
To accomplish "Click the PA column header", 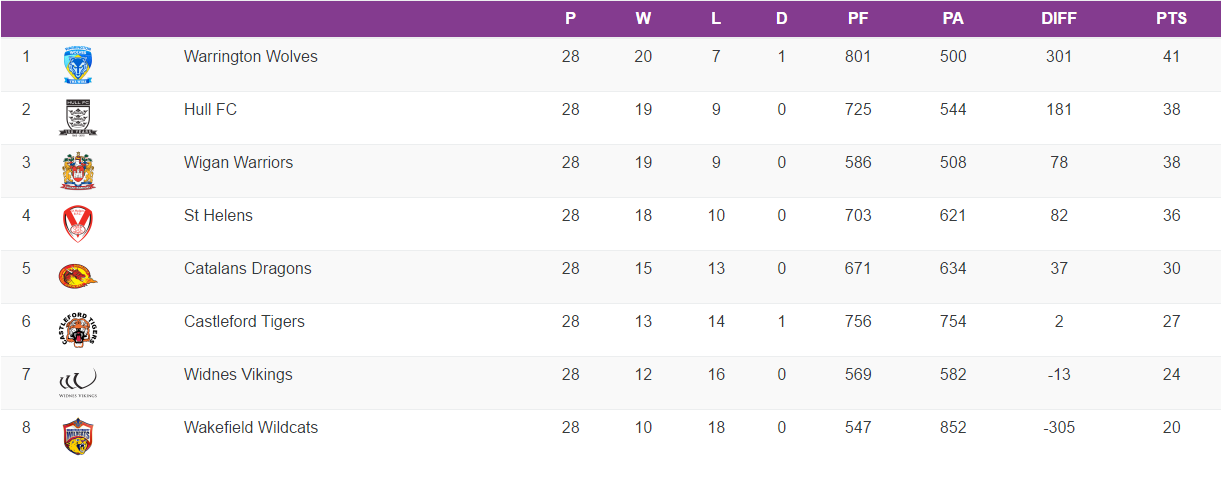I will 953,18.
